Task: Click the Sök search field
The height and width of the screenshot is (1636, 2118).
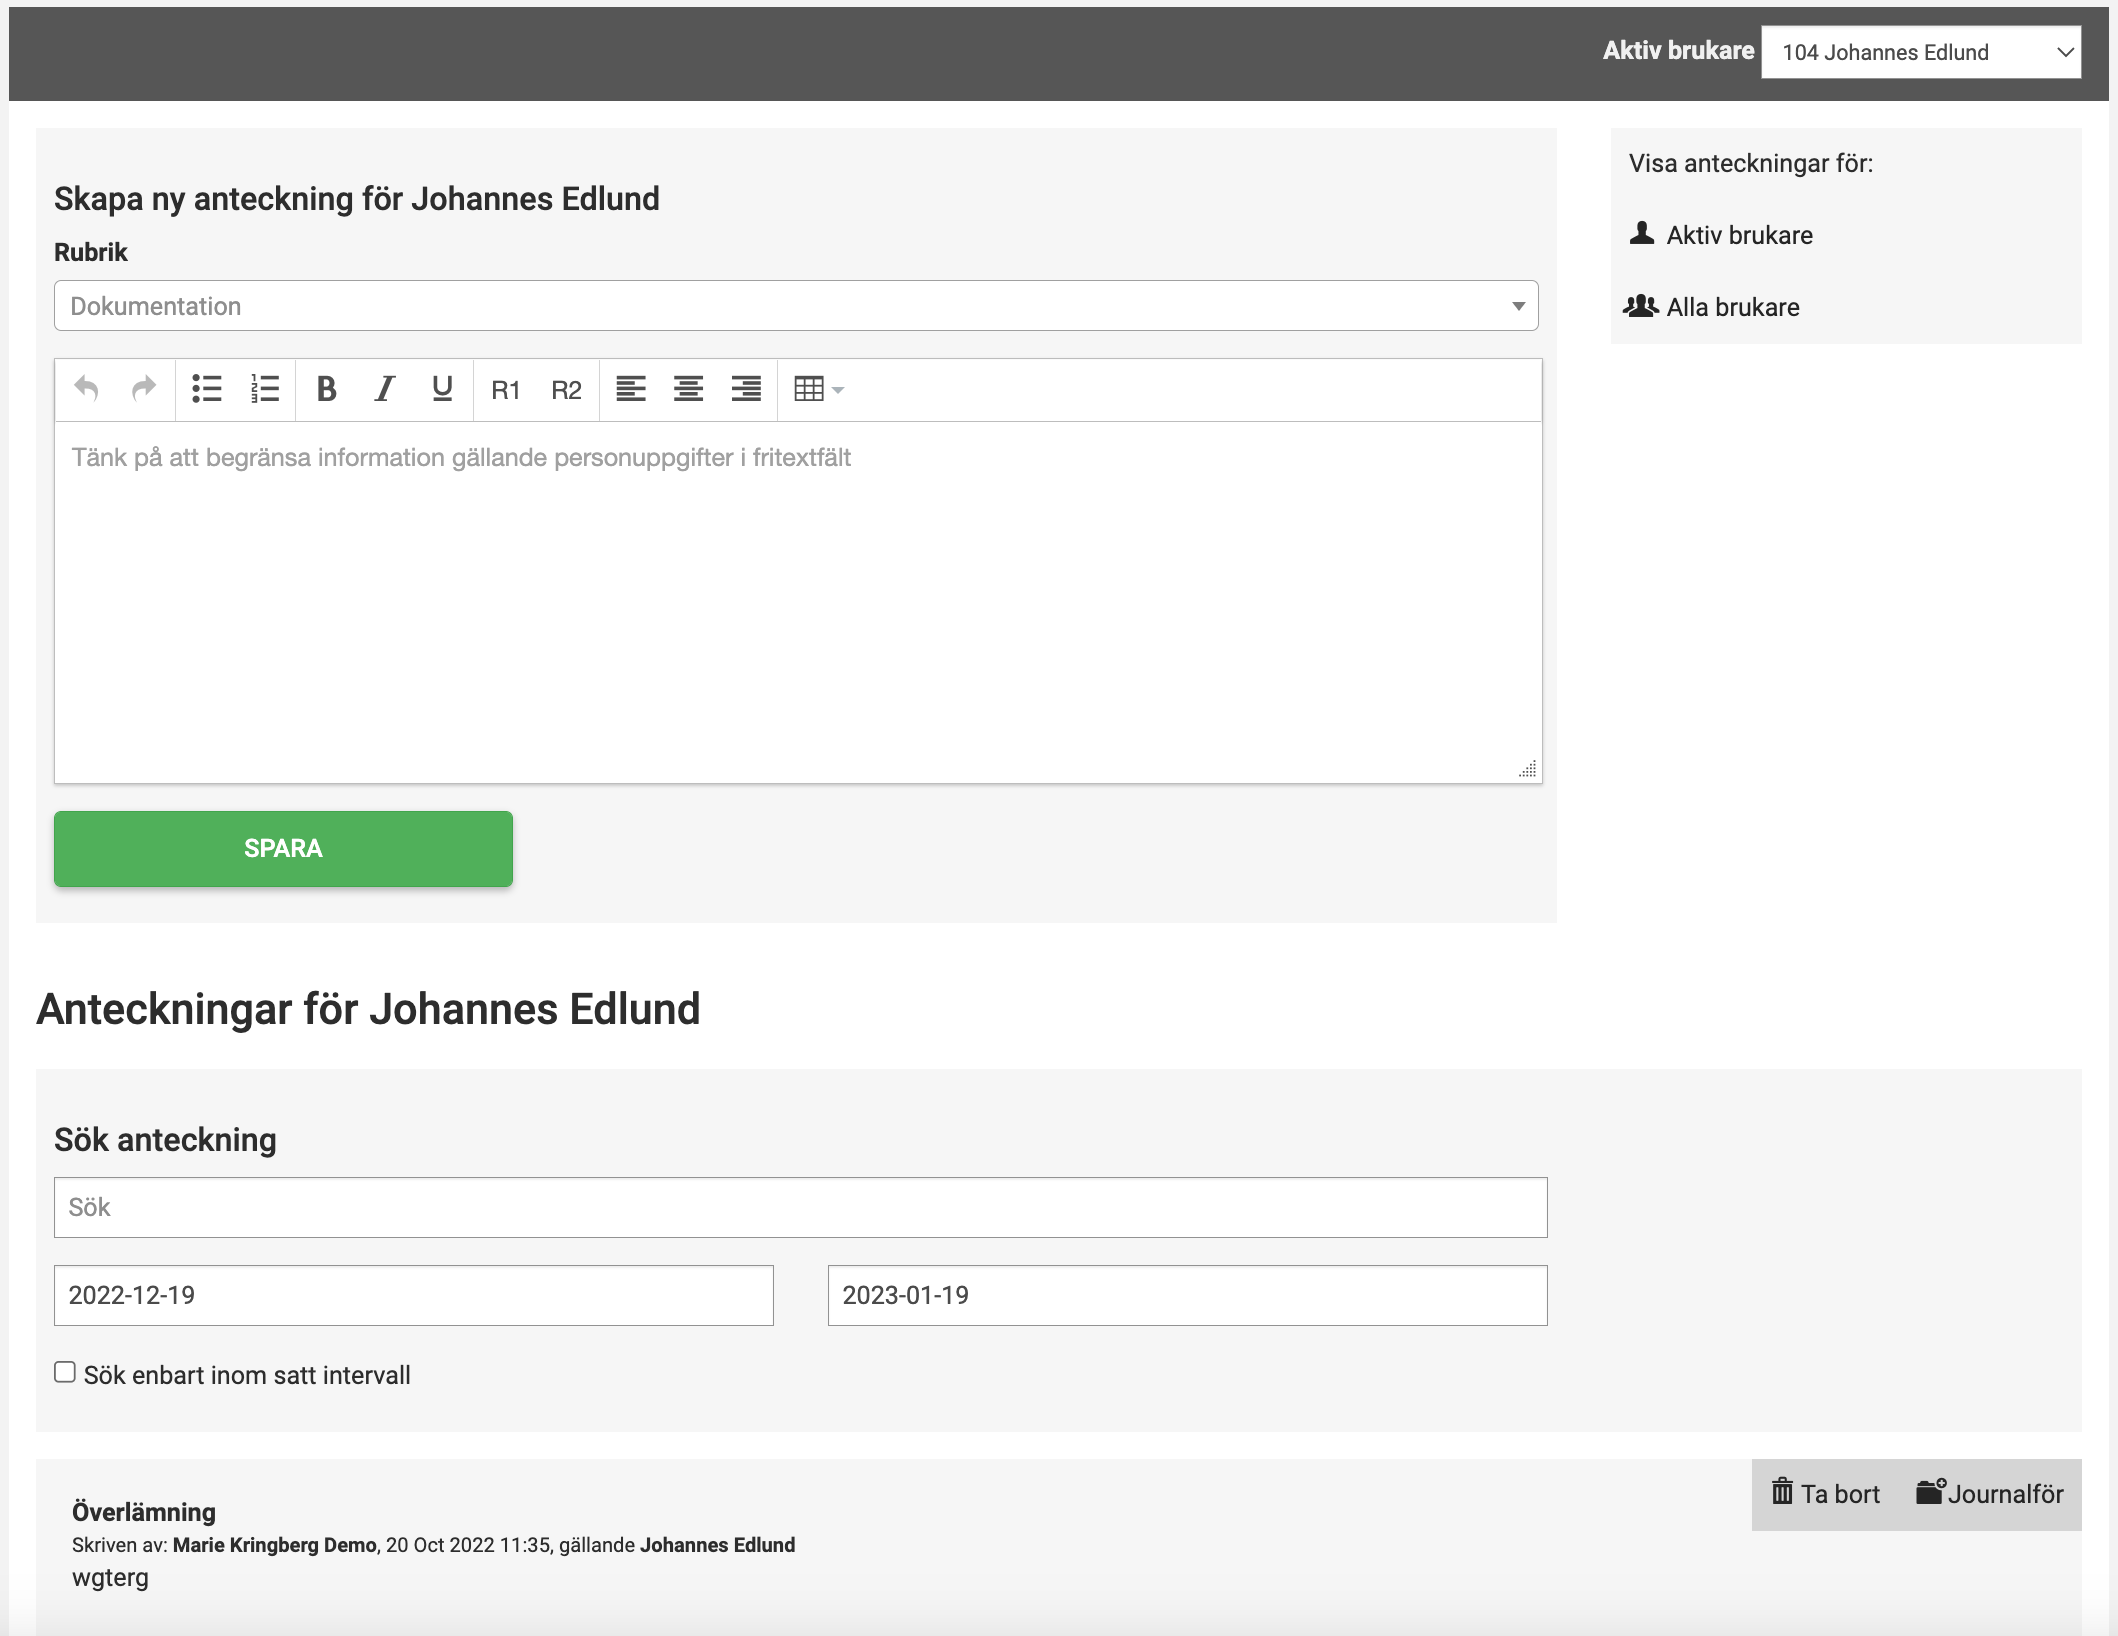Action: (800, 1208)
